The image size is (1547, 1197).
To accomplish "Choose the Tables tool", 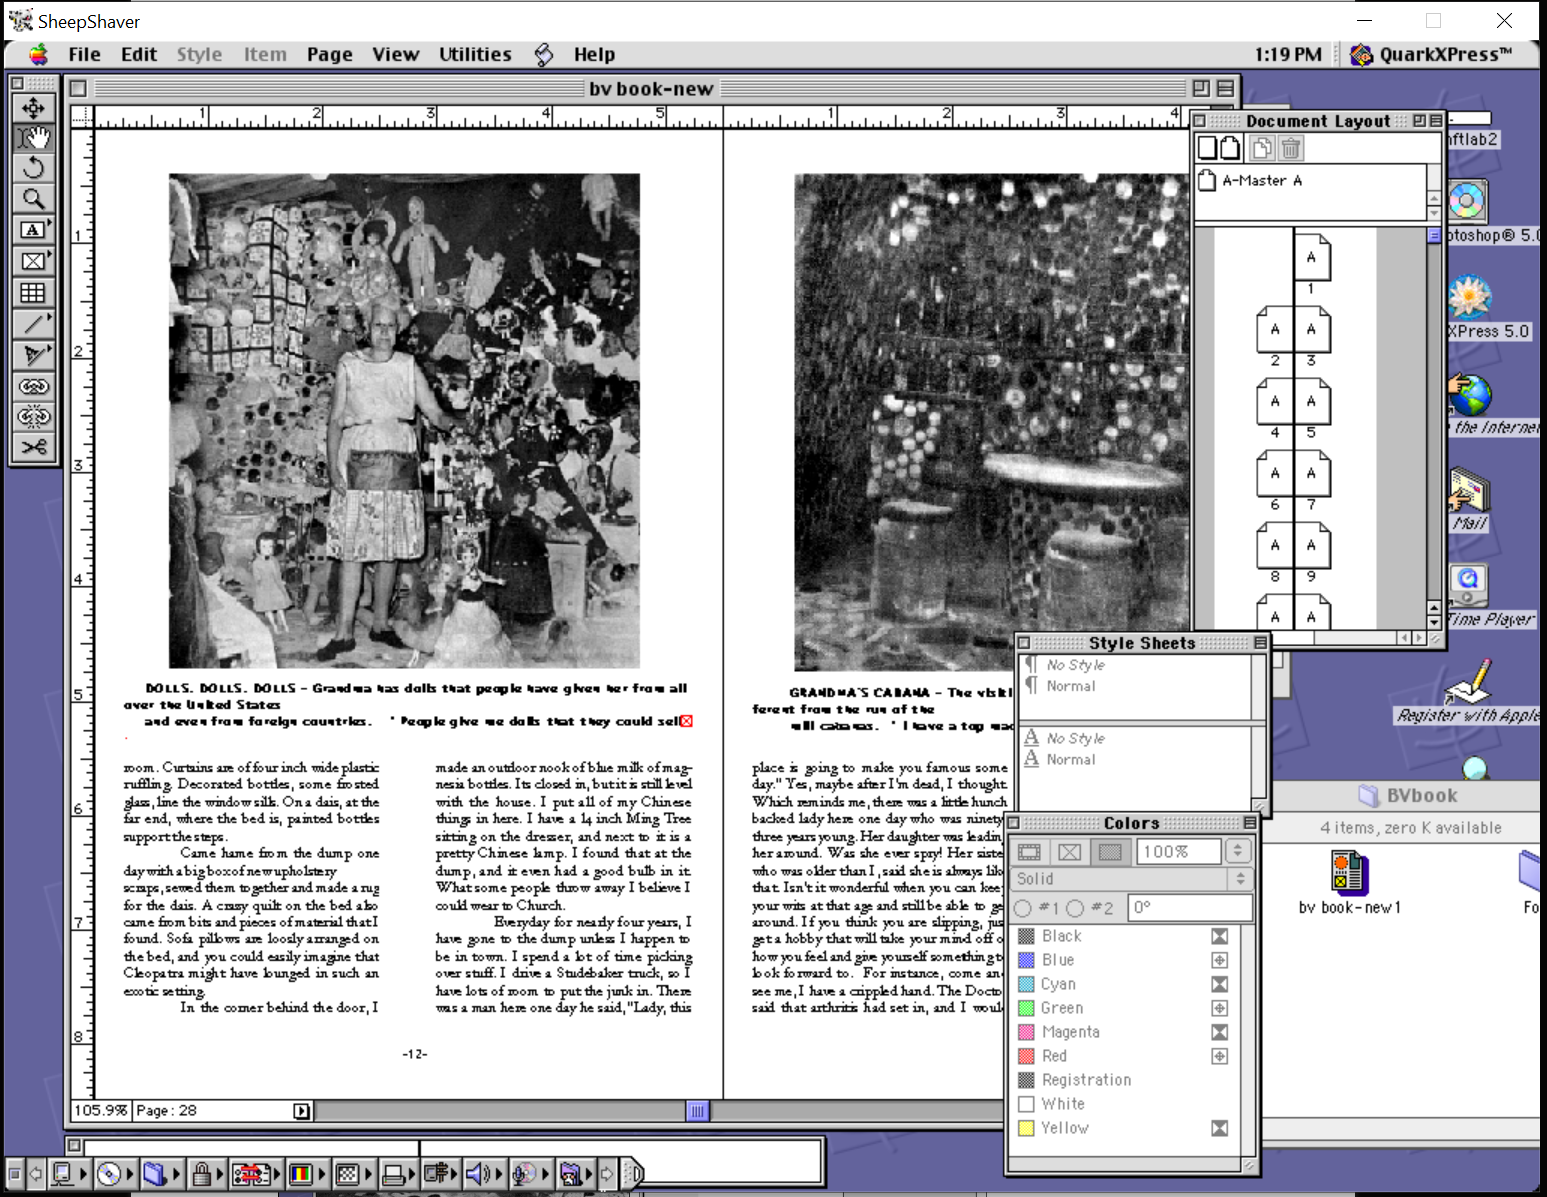I will (33, 292).
